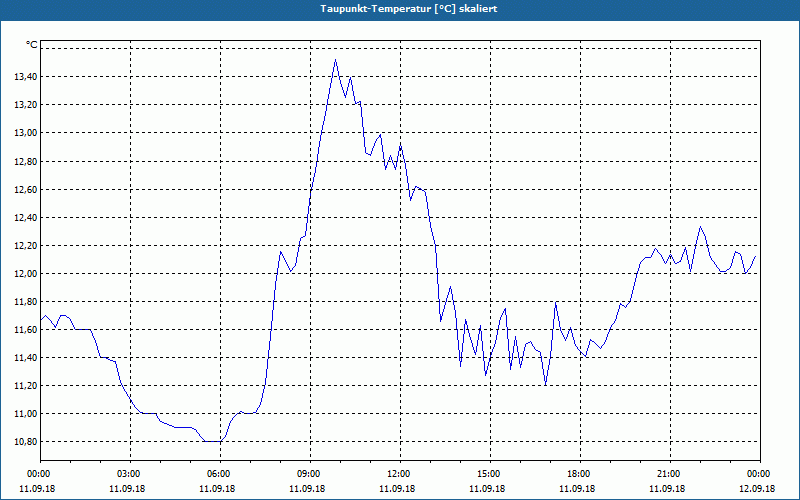Click the 13,00 y-axis label
800x500 pixels.
click(25, 133)
